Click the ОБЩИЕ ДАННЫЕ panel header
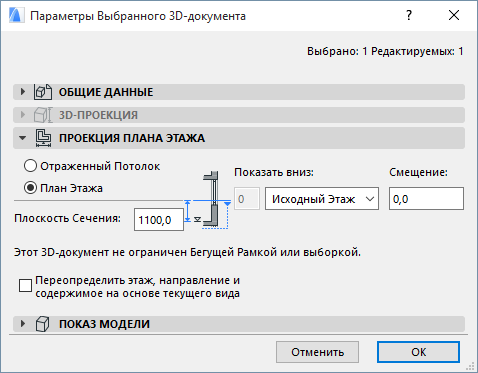Viewport: 478px width, 373px height. point(239,92)
